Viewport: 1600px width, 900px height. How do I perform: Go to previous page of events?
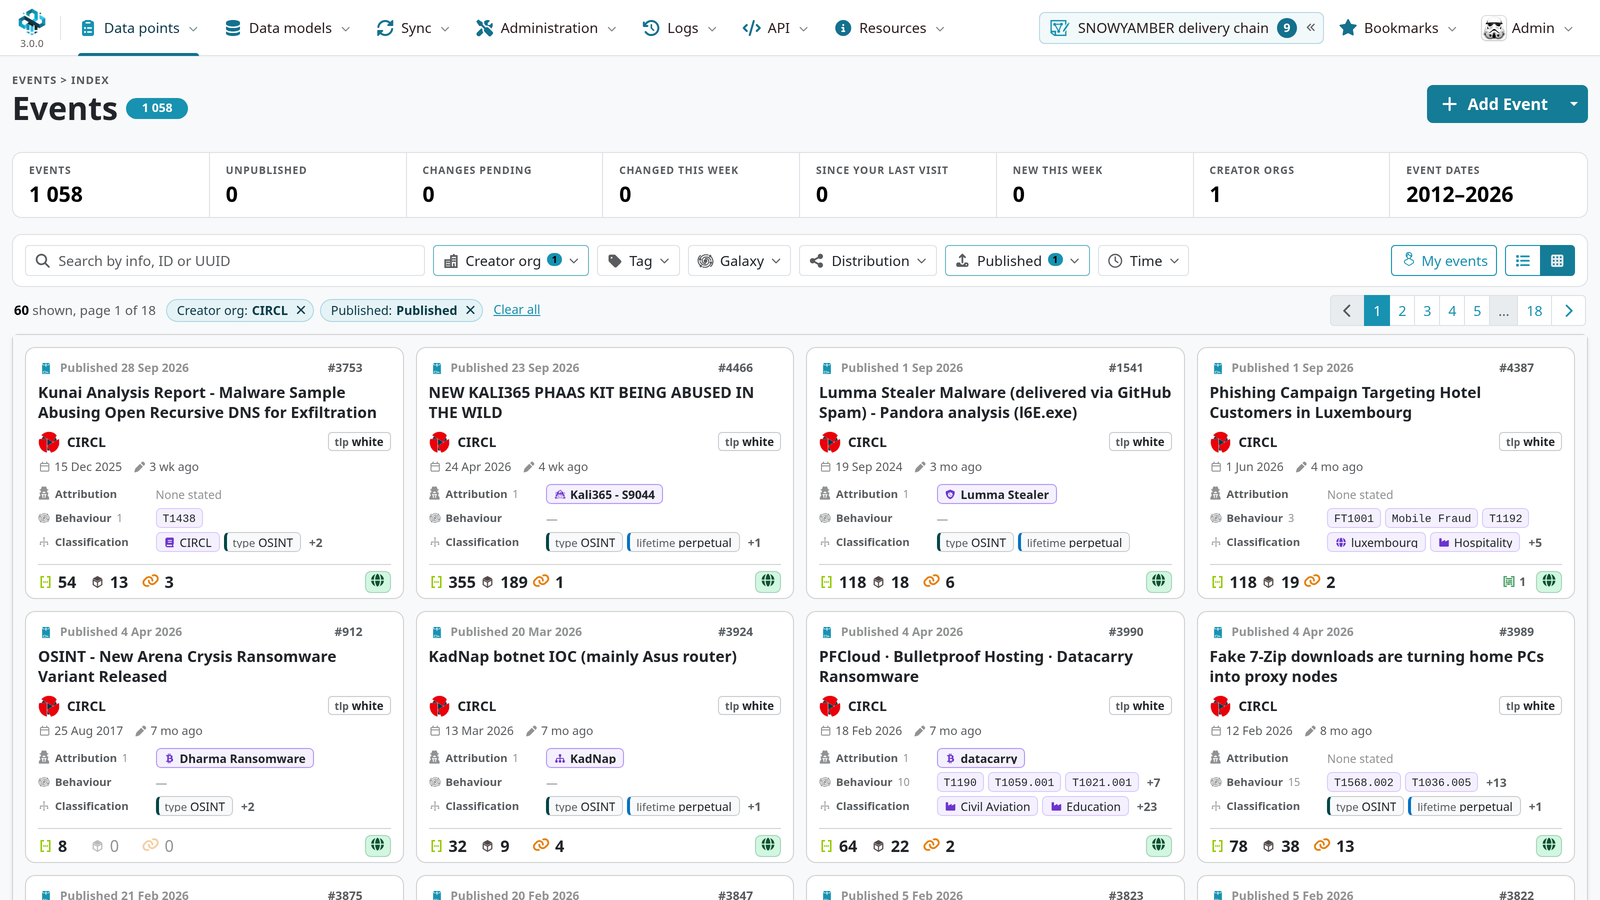(x=1347, y=311)
